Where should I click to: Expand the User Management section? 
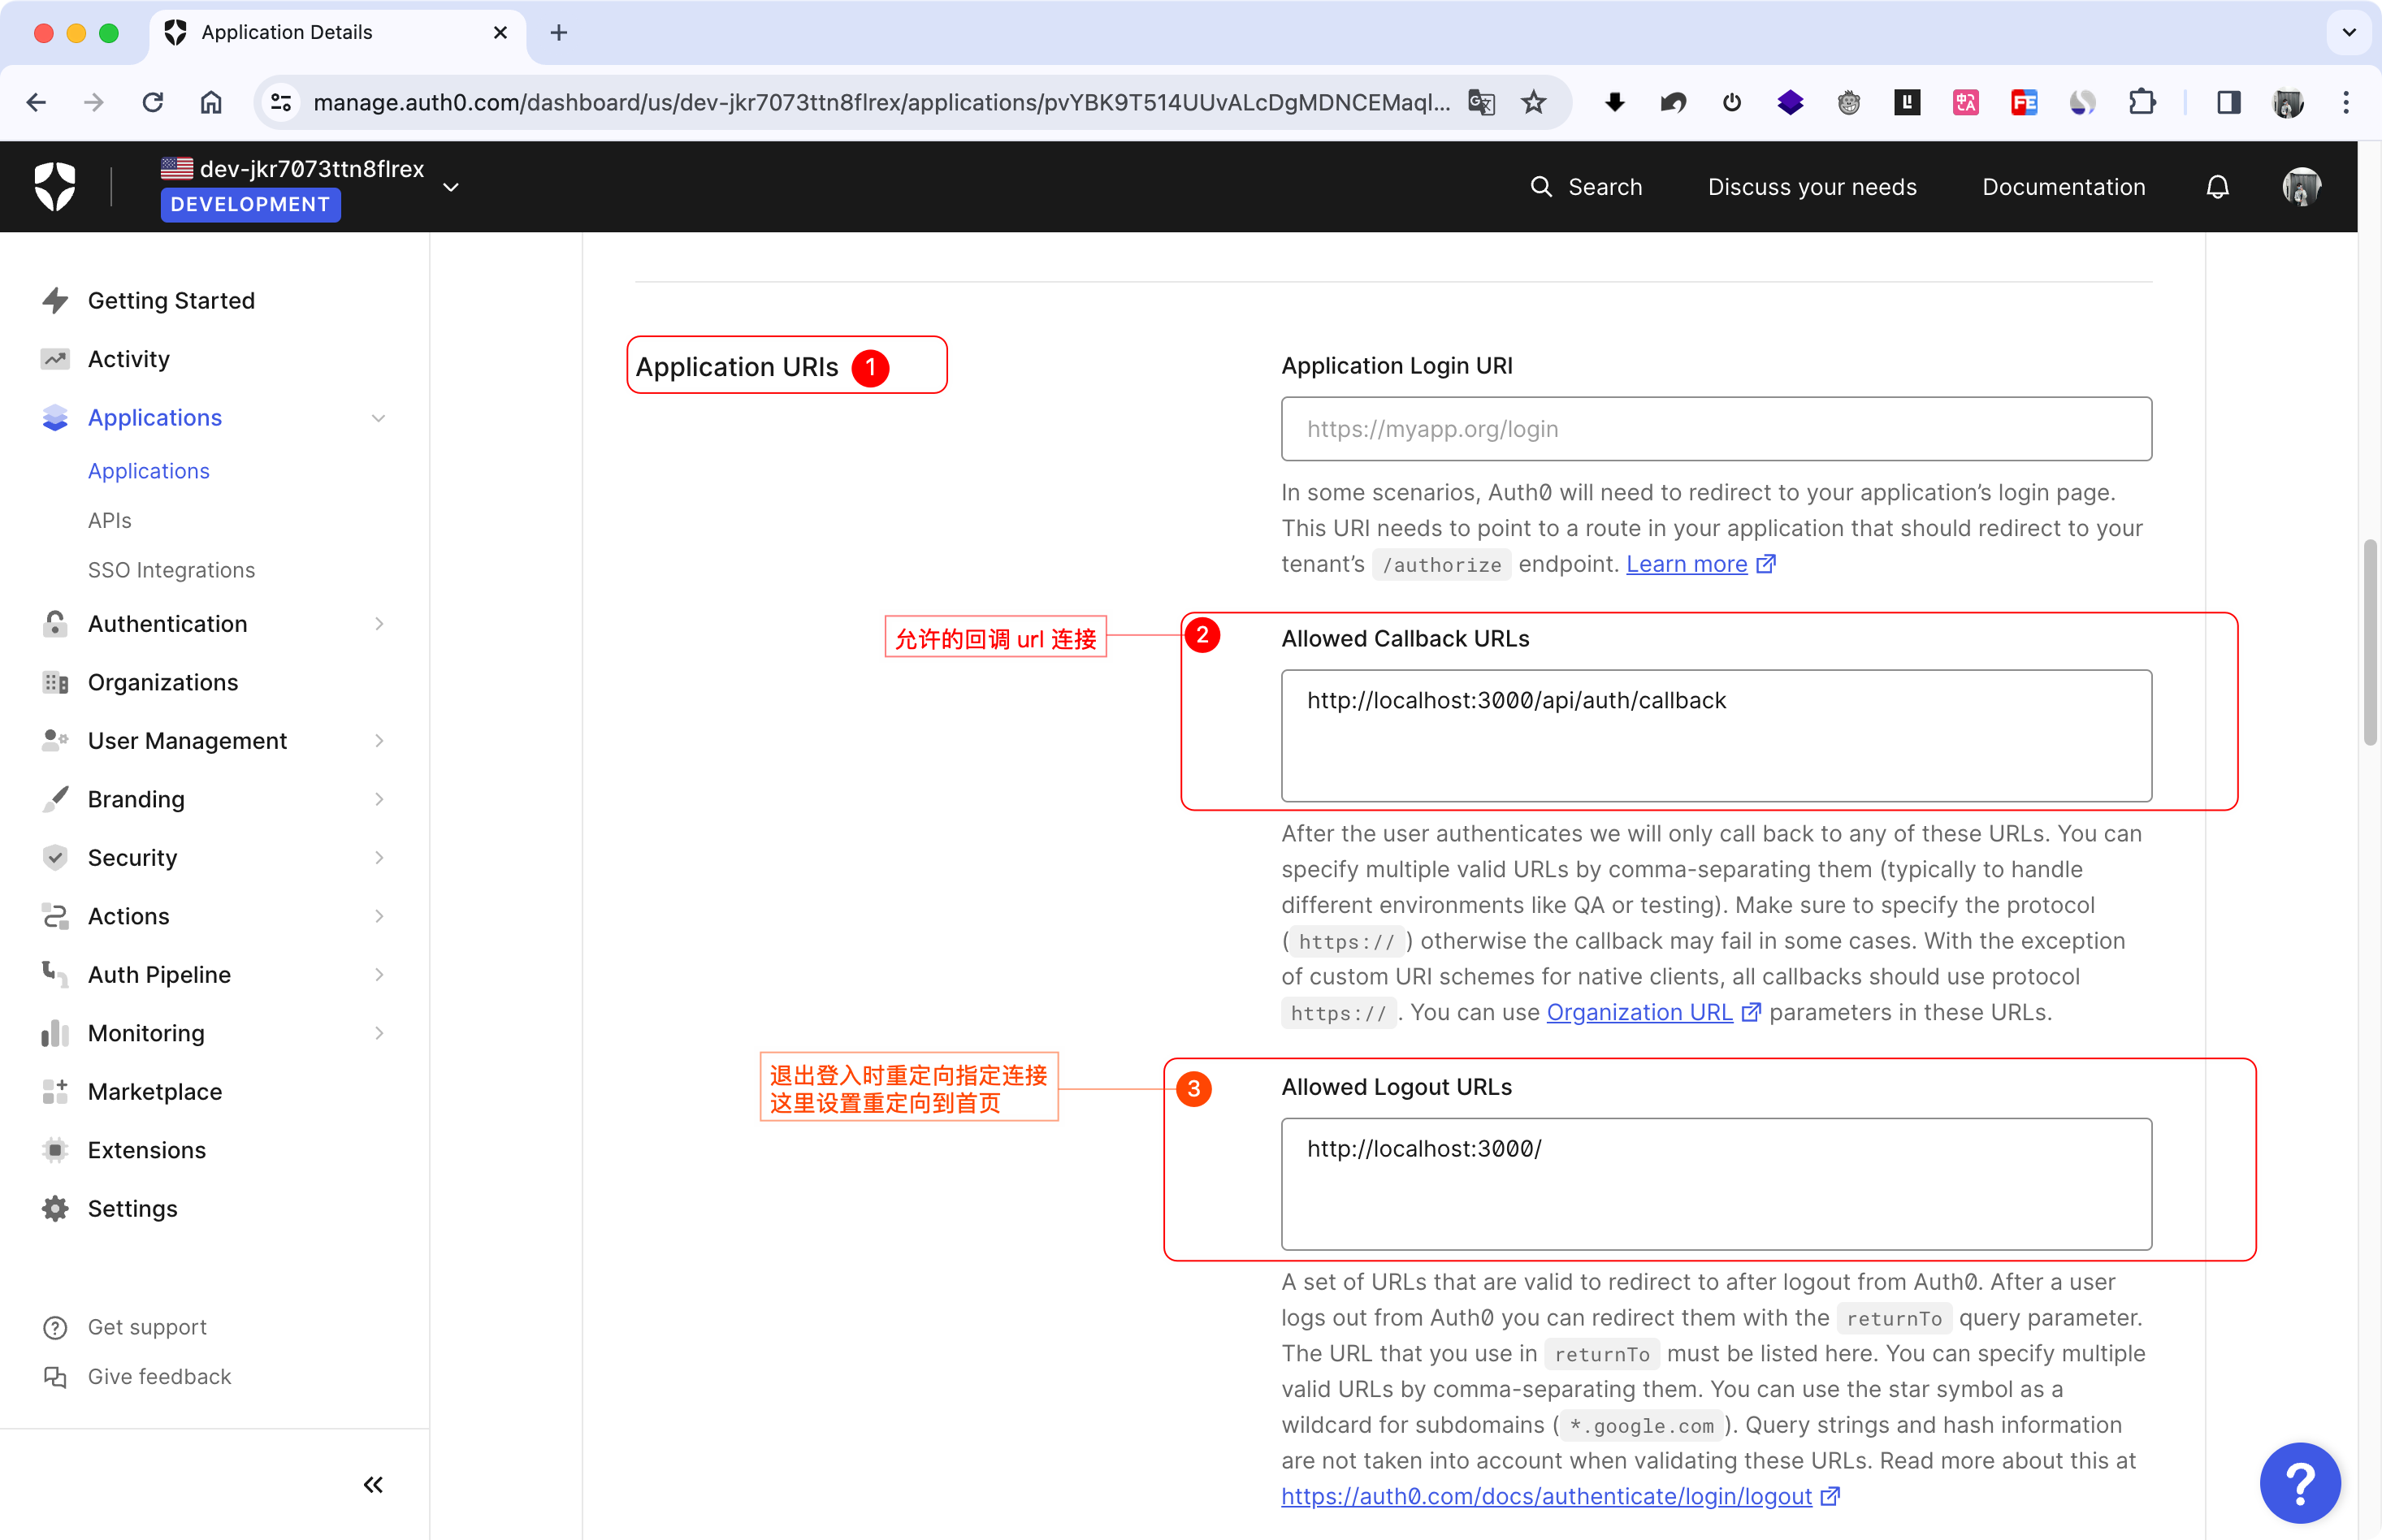[x=380, y=740]
